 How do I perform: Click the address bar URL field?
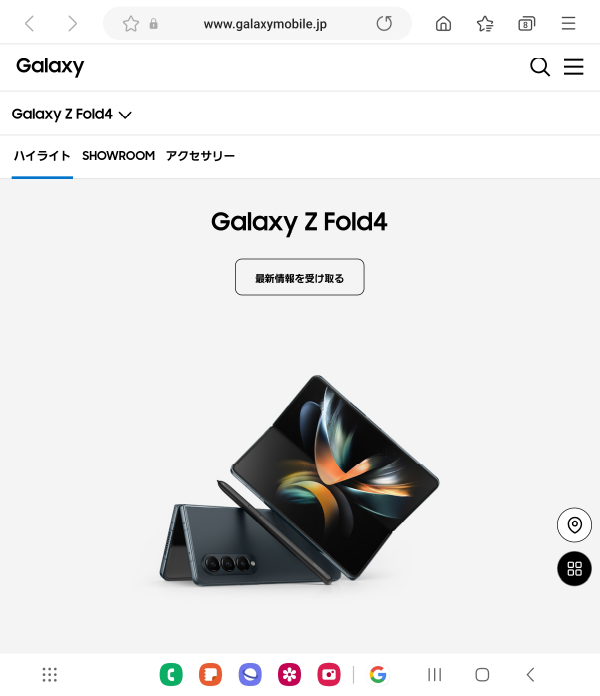(265, 24)
